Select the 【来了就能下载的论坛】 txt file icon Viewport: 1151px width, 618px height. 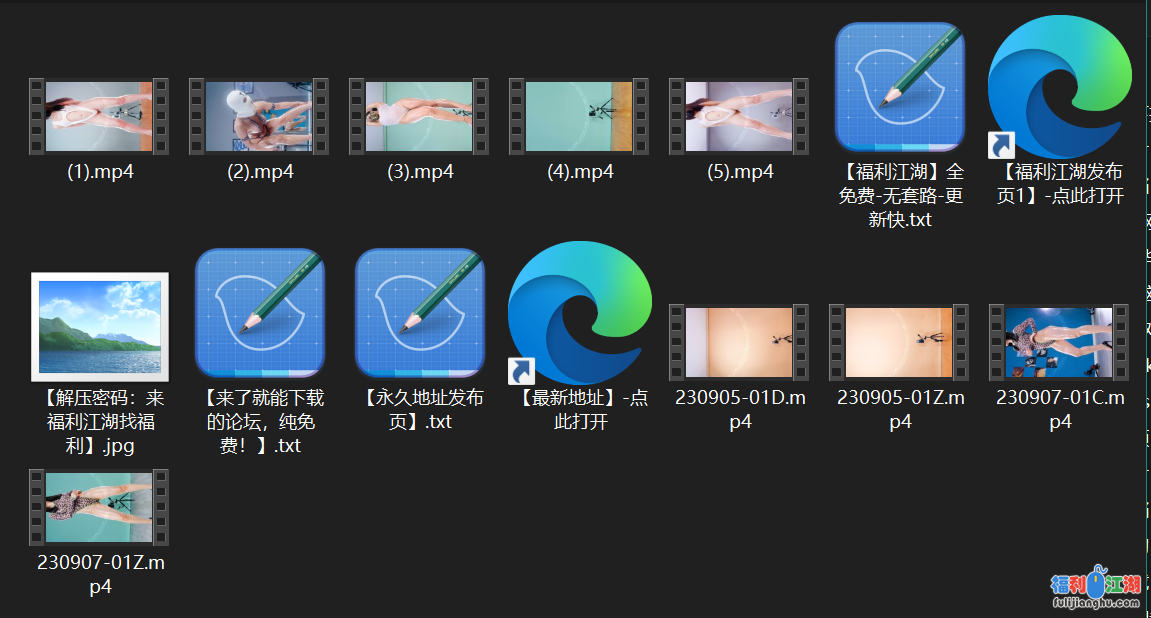(x=260, y=313)
